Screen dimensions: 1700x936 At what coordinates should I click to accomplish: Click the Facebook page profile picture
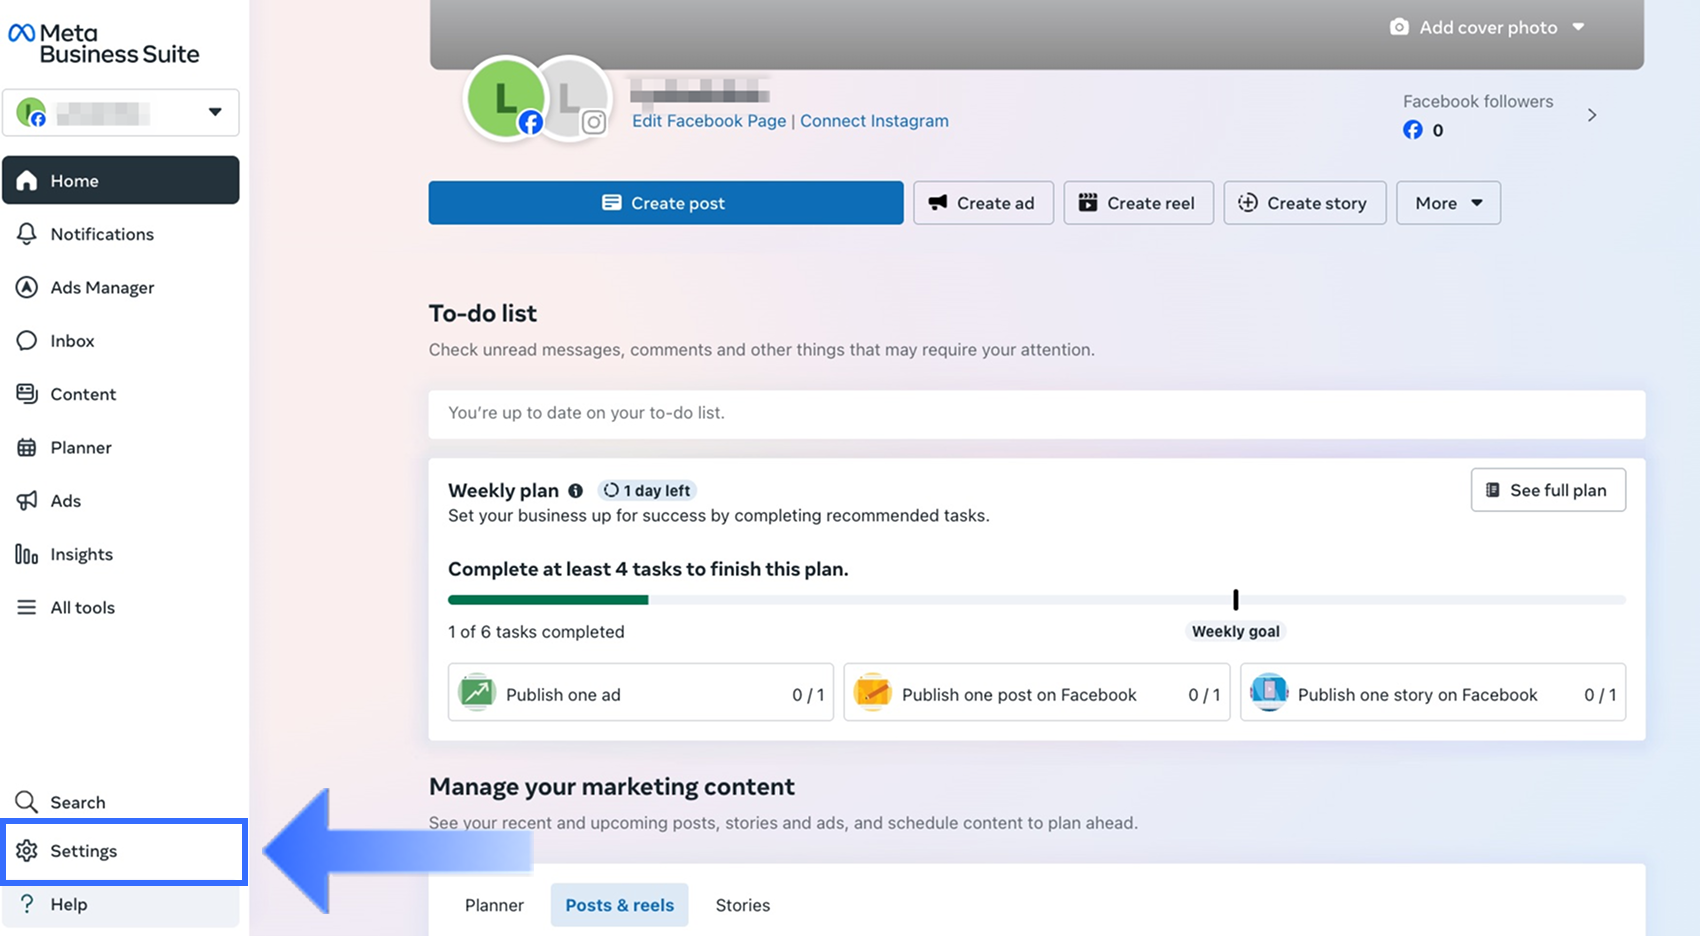point(506,98)
